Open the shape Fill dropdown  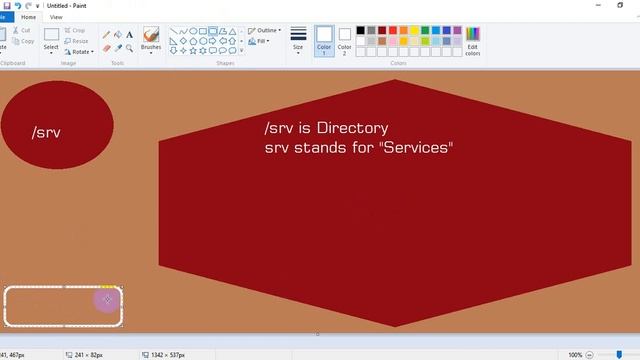tap(259, 41)
